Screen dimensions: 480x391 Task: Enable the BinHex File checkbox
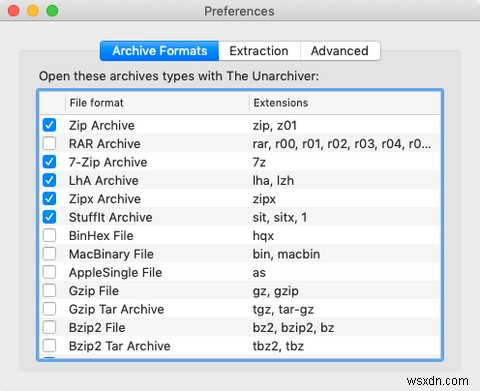coord(49,236)
